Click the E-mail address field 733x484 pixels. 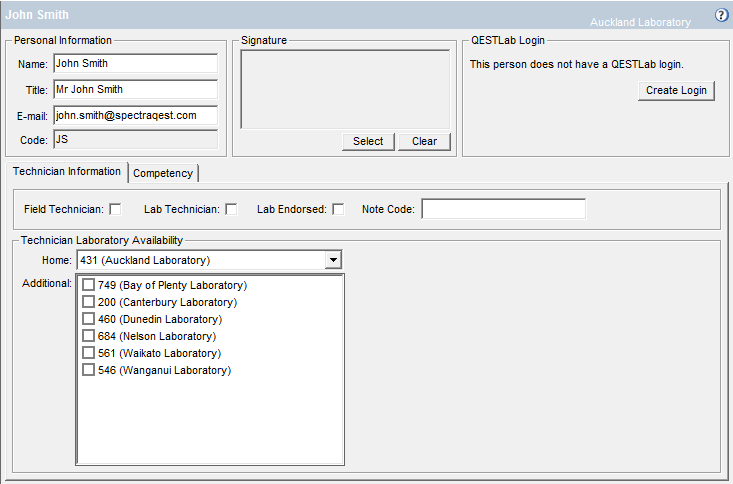pyautogui.click(x=134, y=115)
